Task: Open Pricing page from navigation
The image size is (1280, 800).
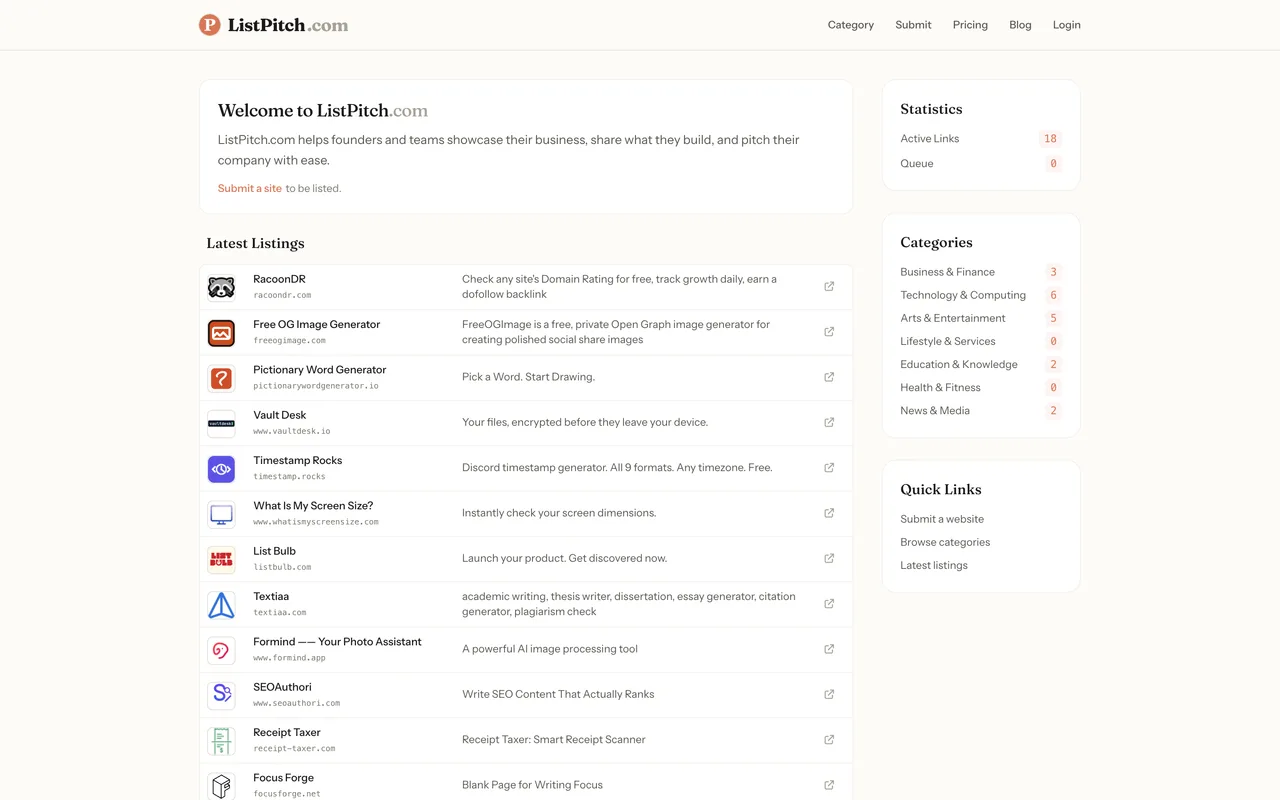Action: [970, 25]
